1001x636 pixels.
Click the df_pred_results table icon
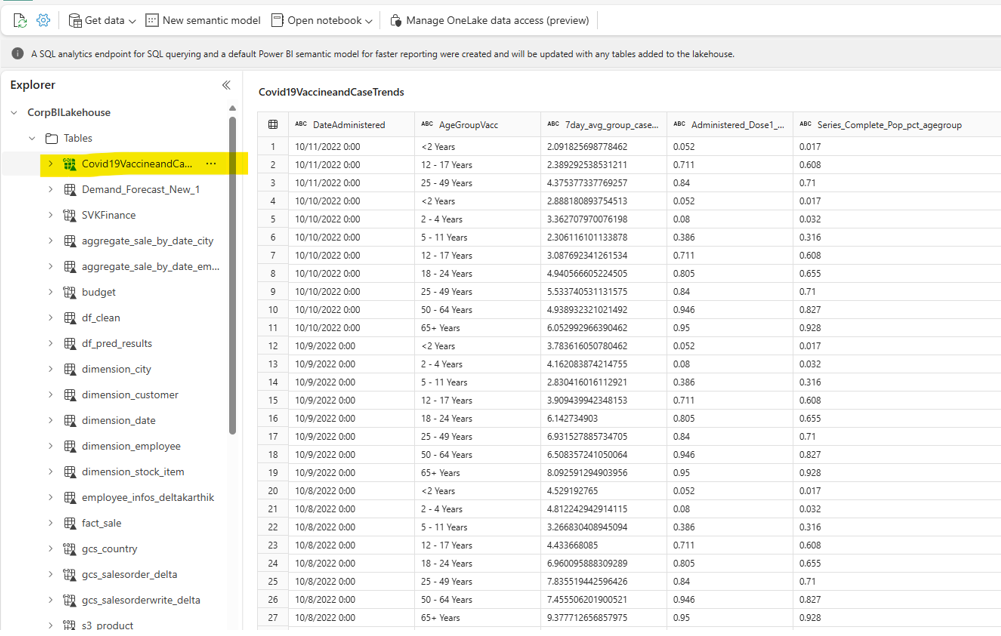coord(70,344)
